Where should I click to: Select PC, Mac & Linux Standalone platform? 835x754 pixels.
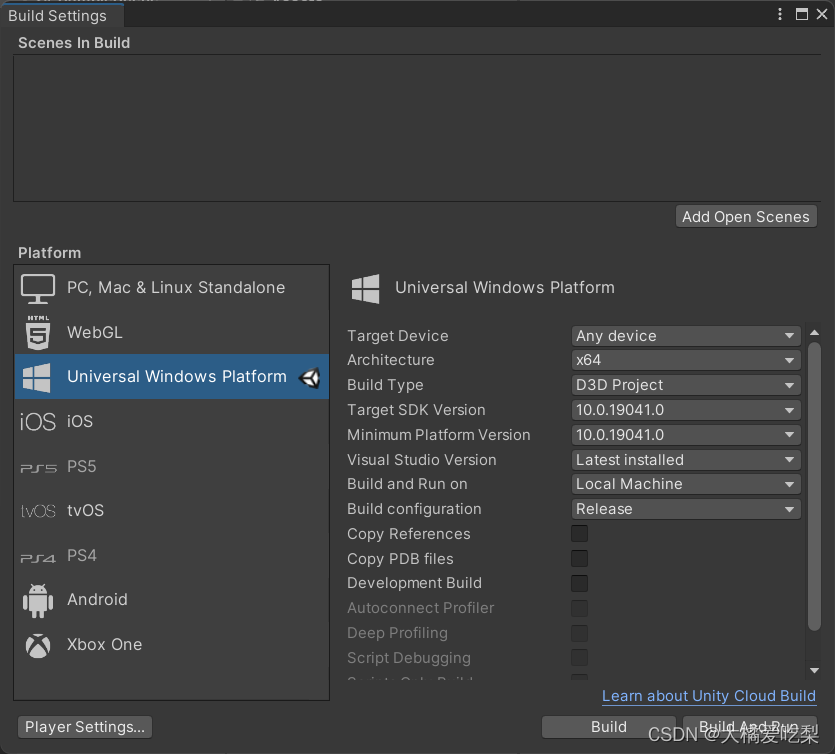pyautogui.click(x=172, y=288)
